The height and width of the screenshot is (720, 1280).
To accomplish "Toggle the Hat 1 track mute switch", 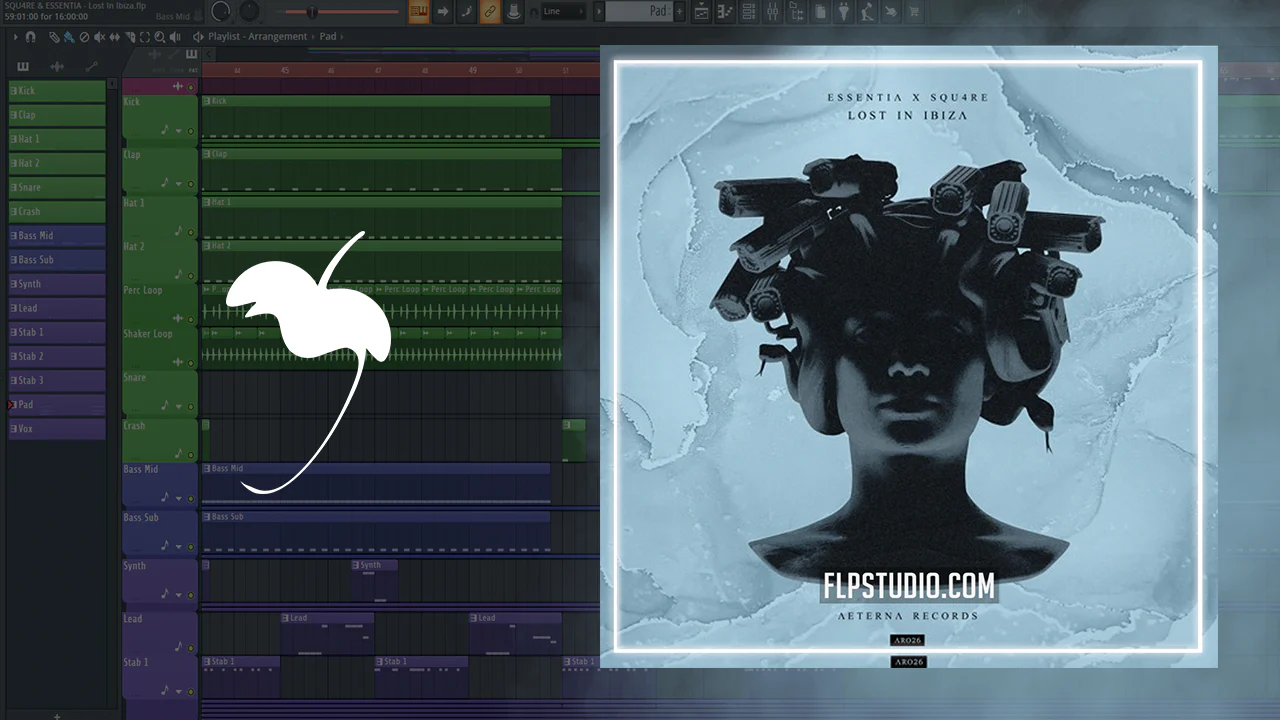I will pos(191,231).
